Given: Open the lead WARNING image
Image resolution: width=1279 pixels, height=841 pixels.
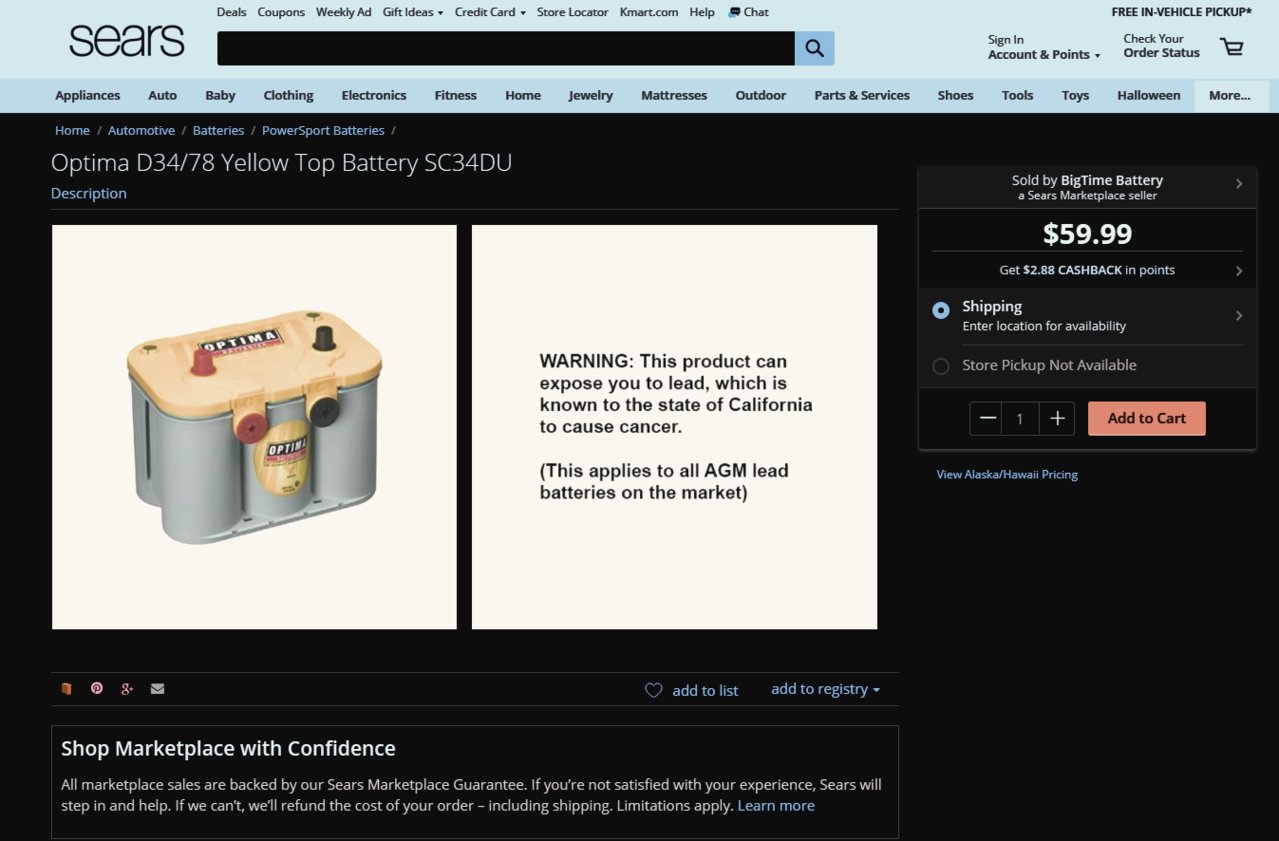Looking at the screenshot, I should click(x=675, y=427).
